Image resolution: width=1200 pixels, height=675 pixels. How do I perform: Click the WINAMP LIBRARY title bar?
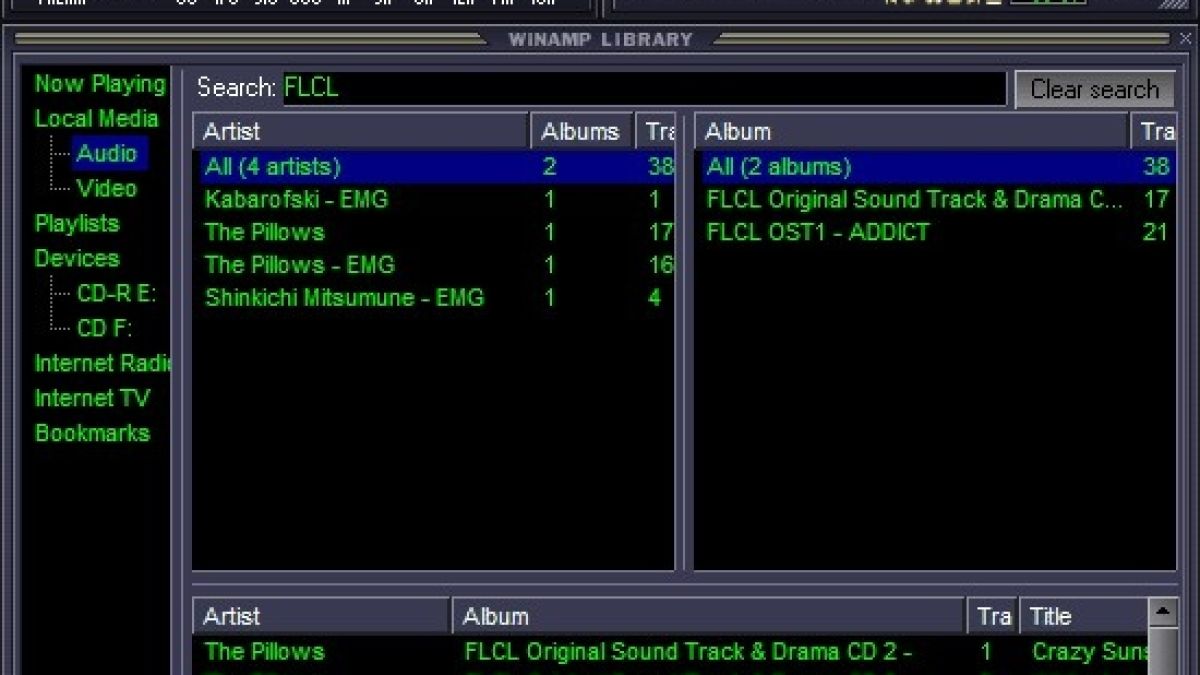click(x=600, y=39)
